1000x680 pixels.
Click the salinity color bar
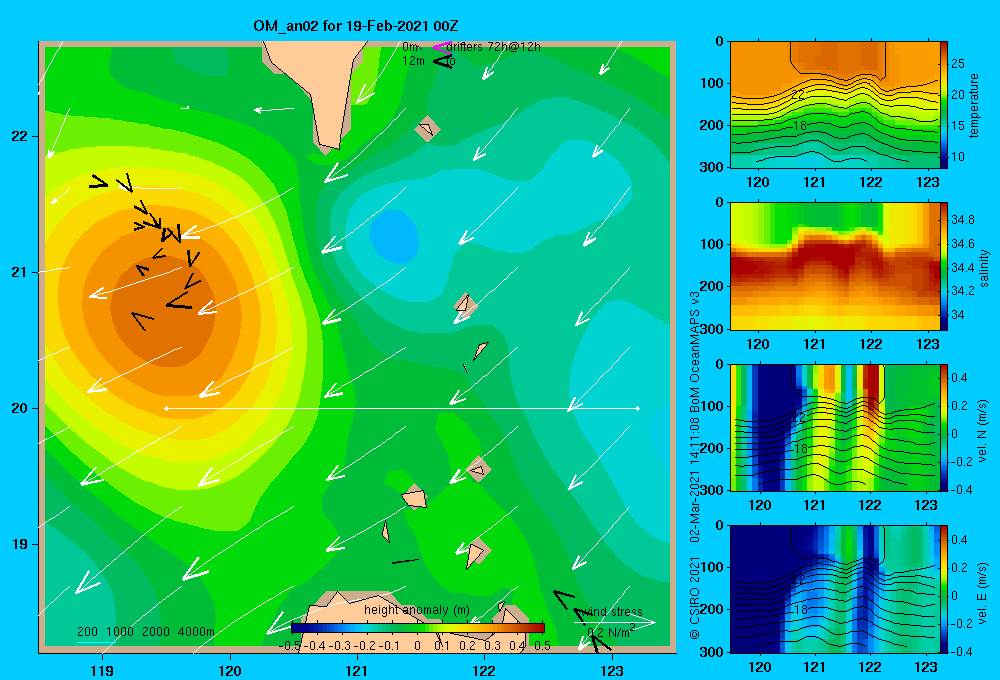(x=944, y=267)
